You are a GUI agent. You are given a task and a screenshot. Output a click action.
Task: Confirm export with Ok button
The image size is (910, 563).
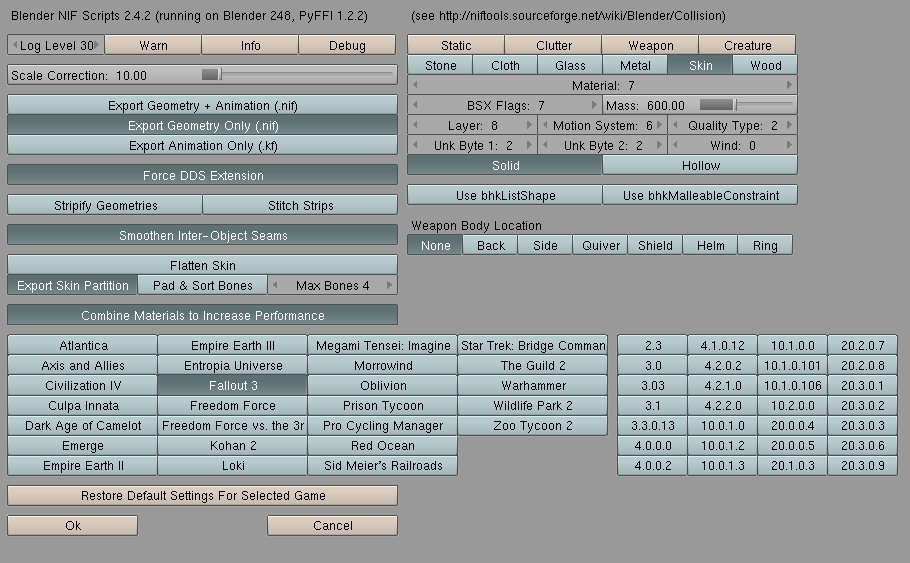73,525
